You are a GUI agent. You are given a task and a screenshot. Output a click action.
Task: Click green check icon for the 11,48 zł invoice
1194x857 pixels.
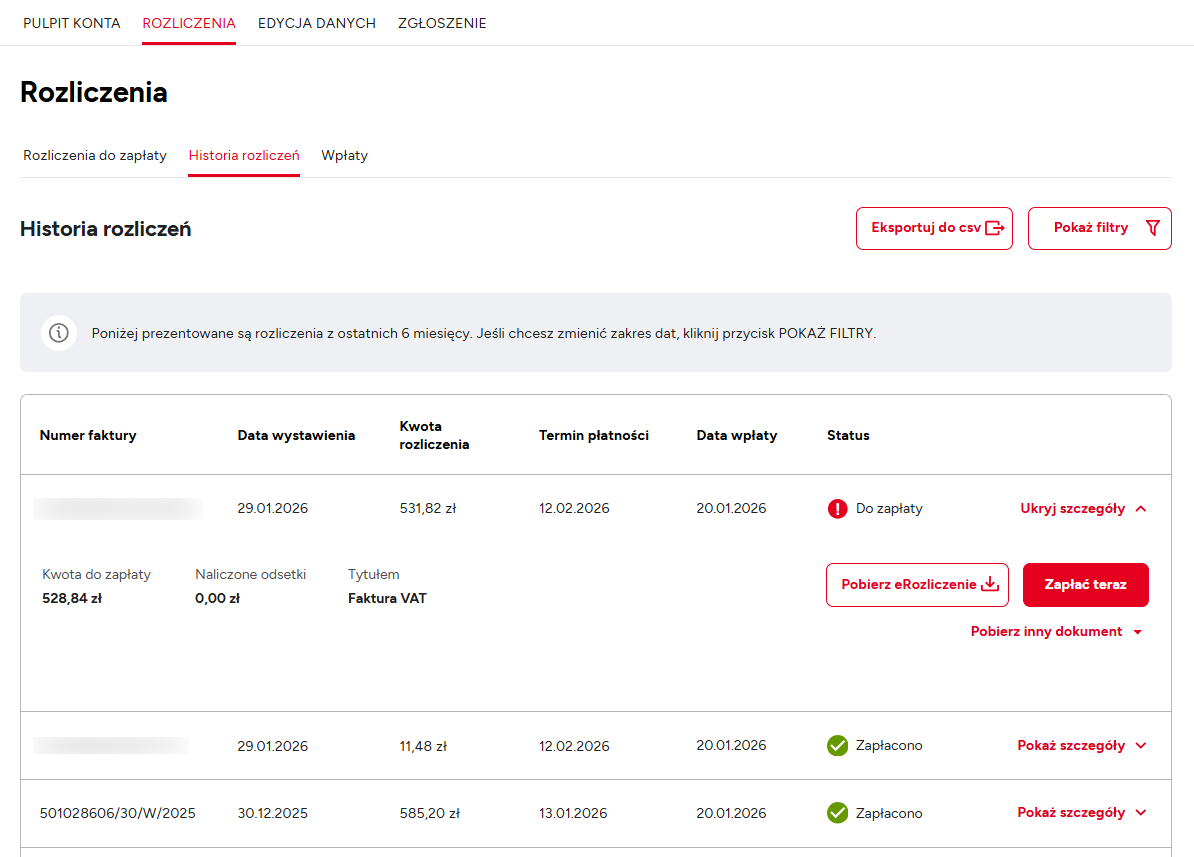(837, 746)
